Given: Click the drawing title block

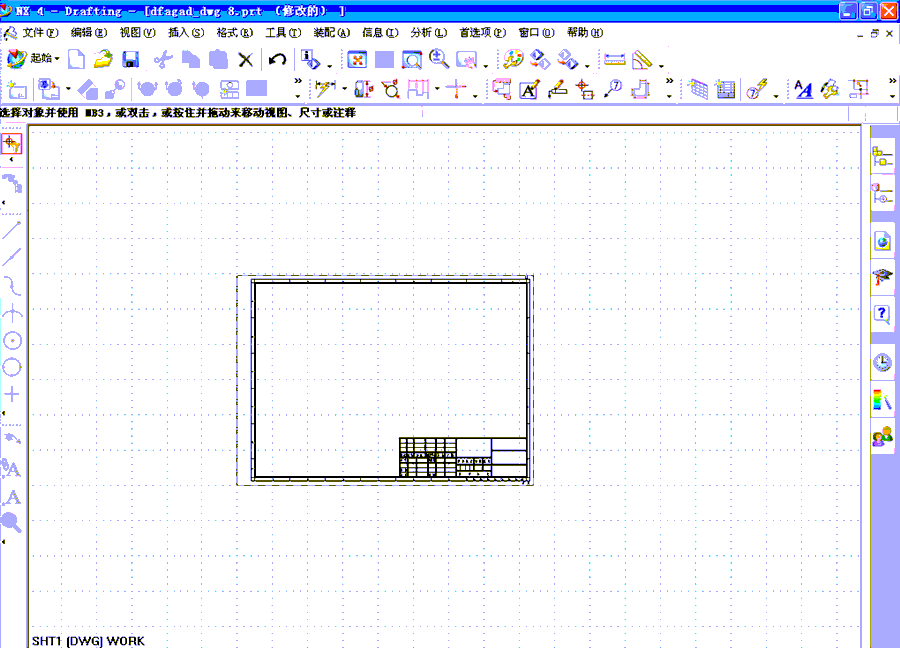Looking at the screenshot, I should tap(463, 457).
